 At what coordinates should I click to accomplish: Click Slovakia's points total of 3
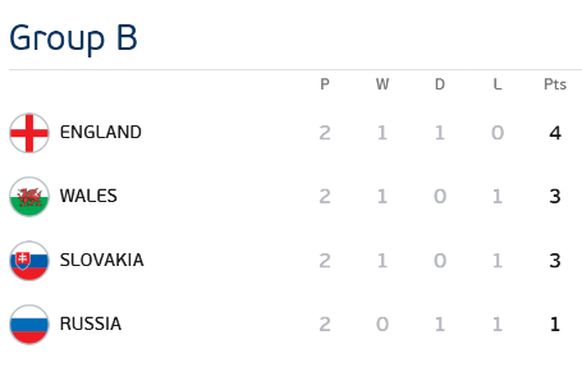555,260
